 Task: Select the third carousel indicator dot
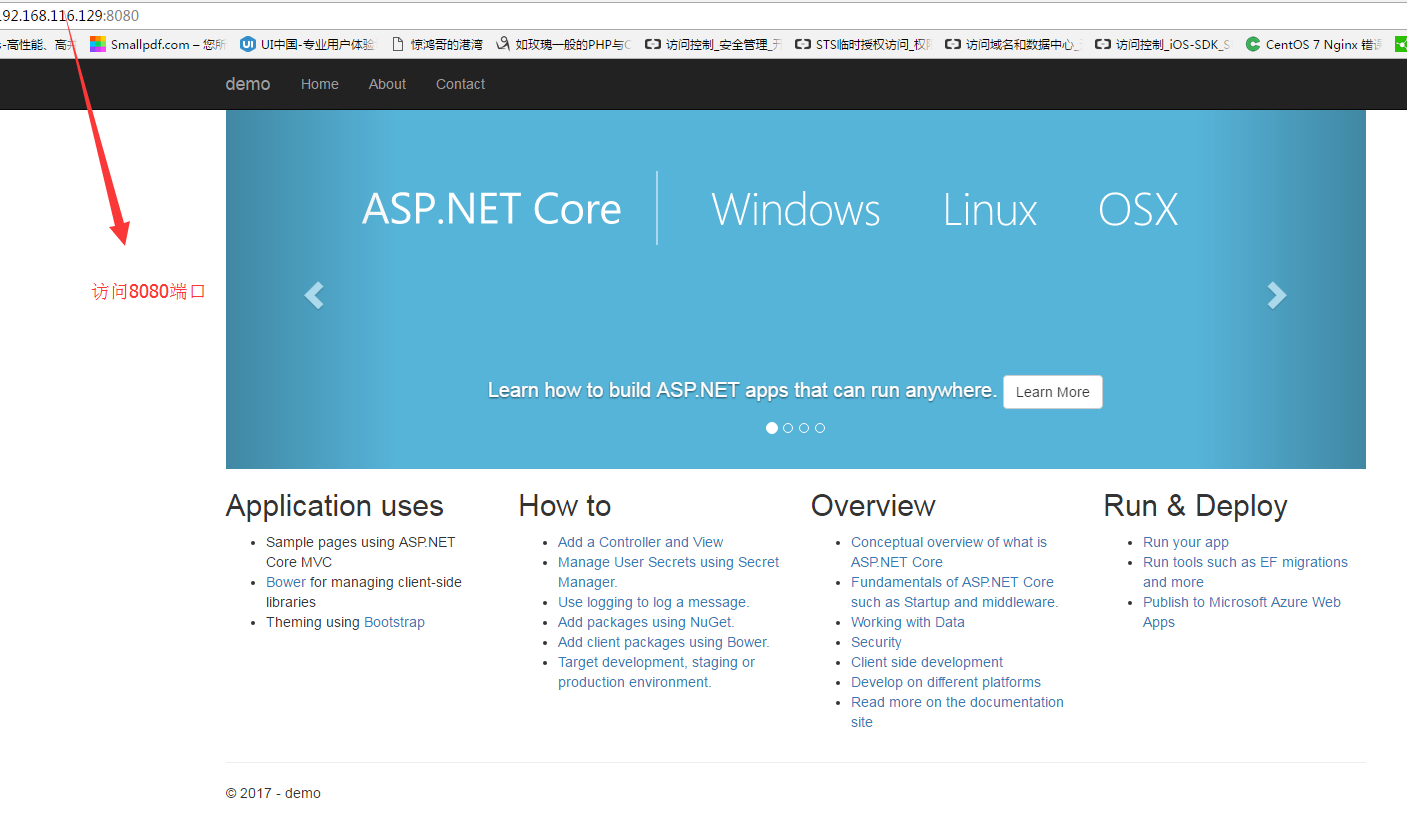[804, 427]
